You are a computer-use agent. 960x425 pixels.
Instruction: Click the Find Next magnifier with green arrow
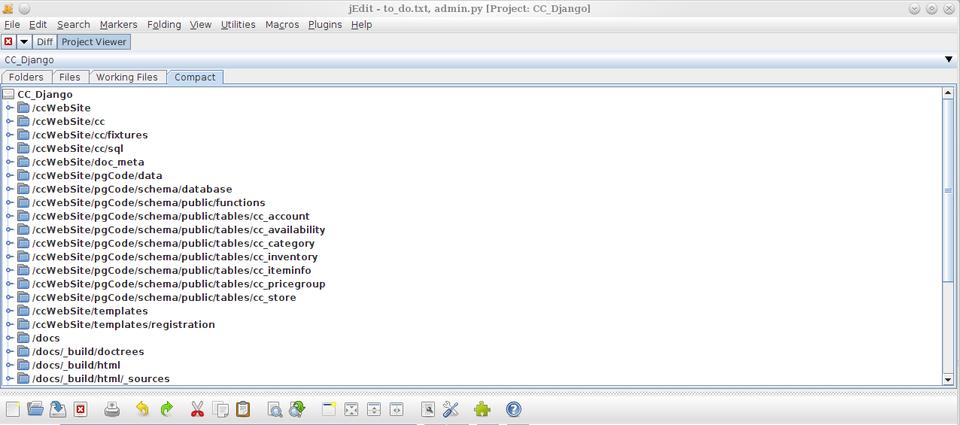[298, 409]
